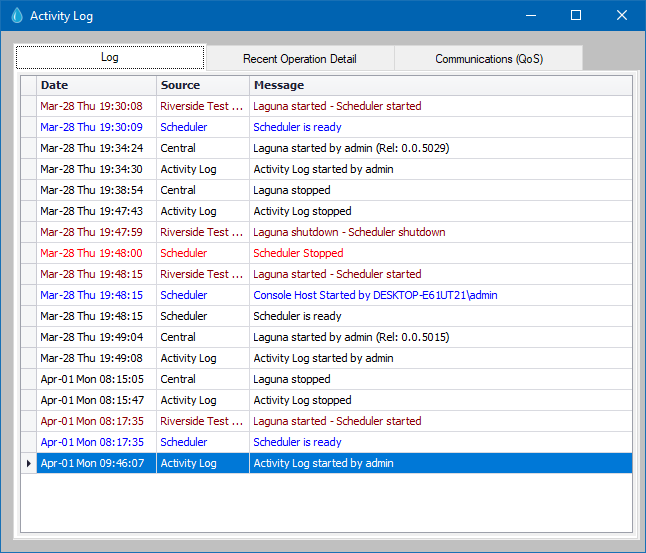Image resolution: width=646 pixels, height=553 pixels.
Task: Maximize the Activity Log window
Action: coord(576,16)
